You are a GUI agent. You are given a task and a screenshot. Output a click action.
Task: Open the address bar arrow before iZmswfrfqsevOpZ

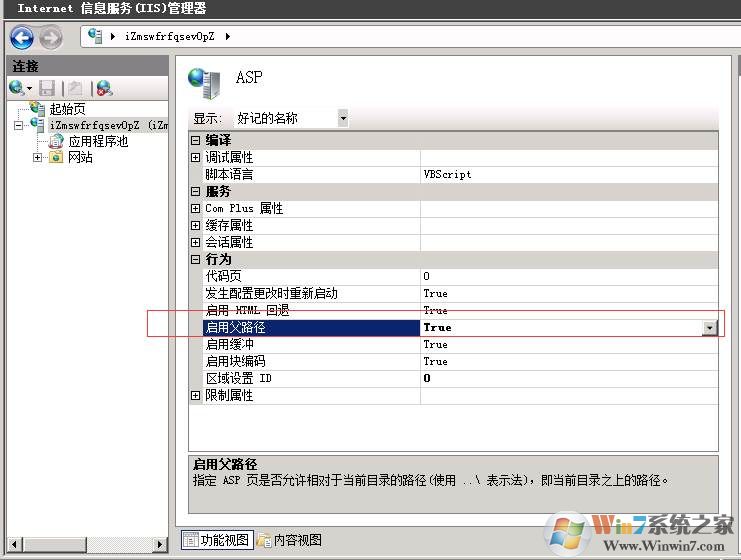pos(113,36)
